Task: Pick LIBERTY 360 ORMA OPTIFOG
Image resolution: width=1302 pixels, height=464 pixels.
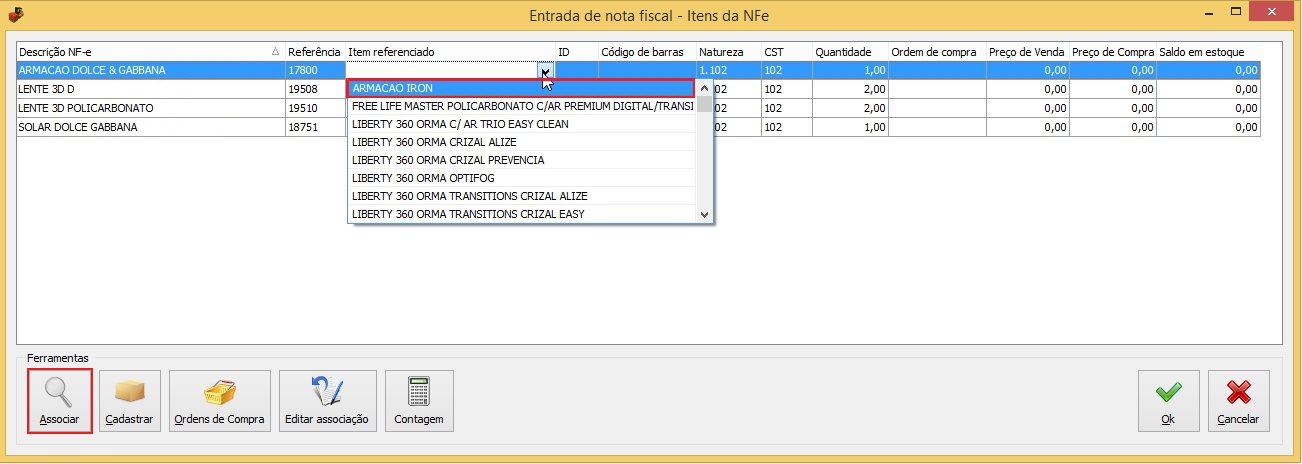Action: click(521, 178)
